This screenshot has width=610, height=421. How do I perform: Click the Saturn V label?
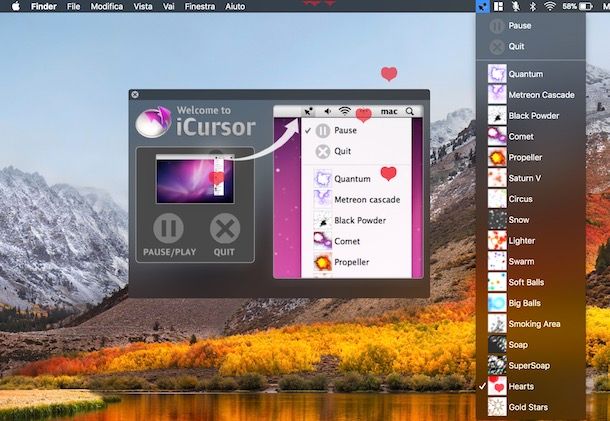[x=524, y=178]
